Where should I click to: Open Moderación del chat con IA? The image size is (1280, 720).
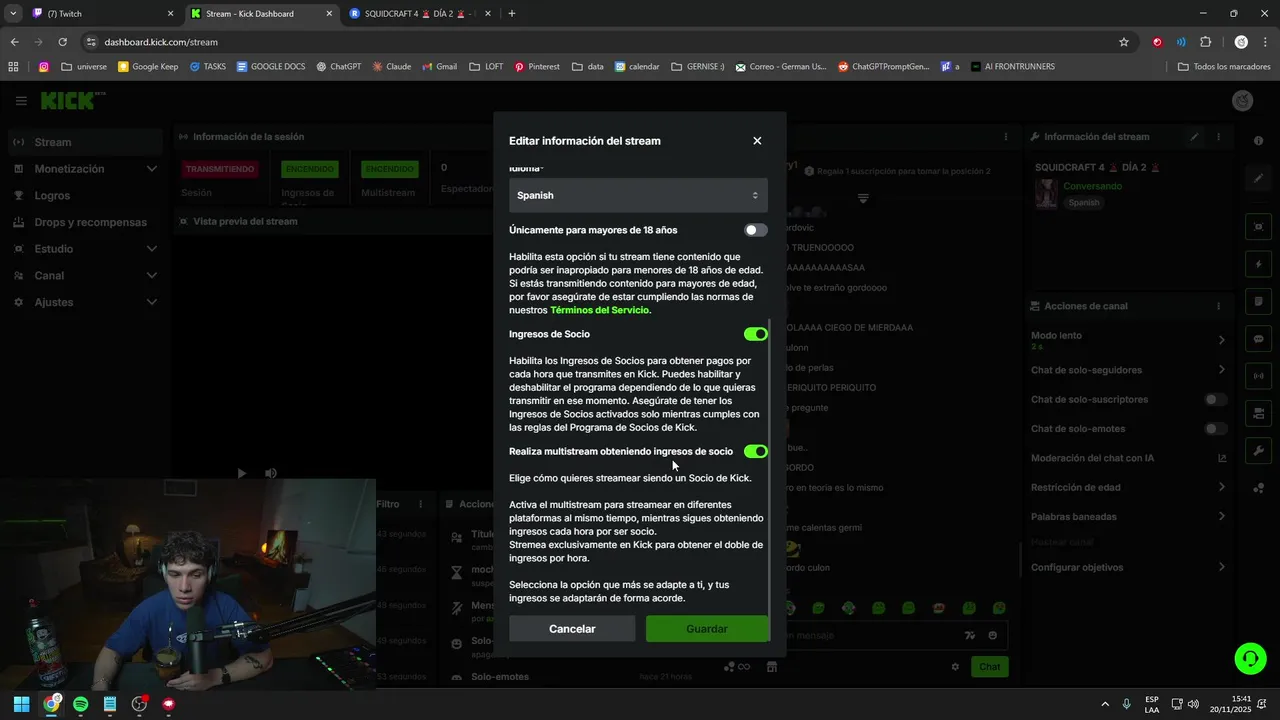pos(1128,458)
